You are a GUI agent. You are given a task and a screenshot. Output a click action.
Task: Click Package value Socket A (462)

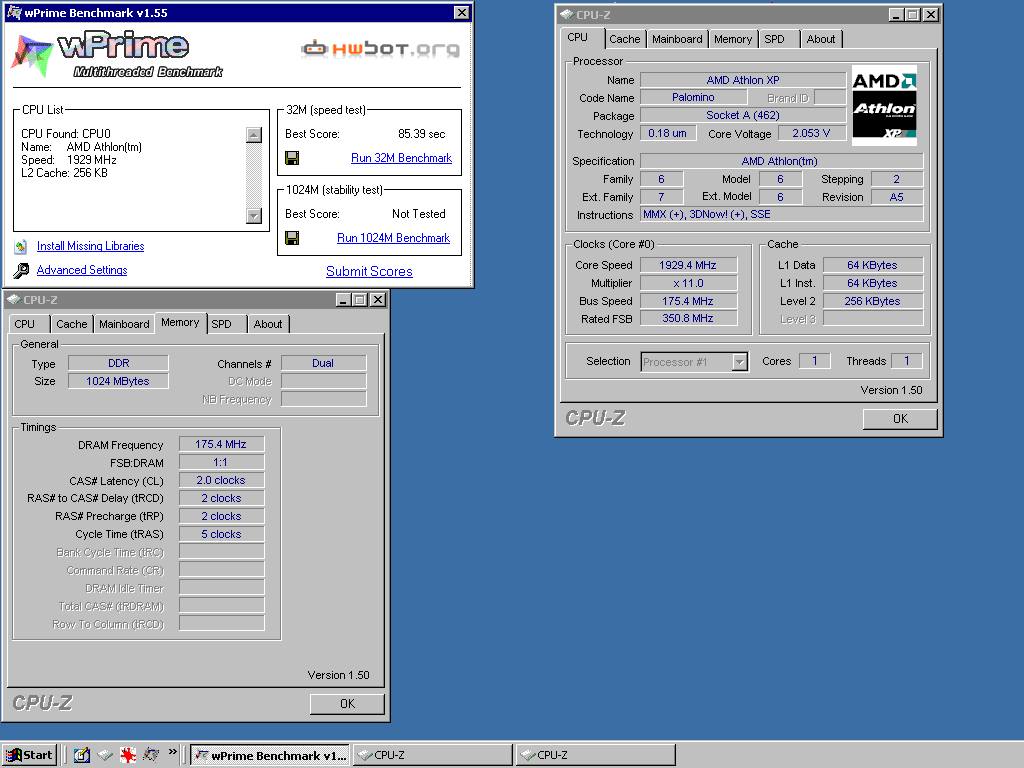pyautogui.click(x=743, y=116)
